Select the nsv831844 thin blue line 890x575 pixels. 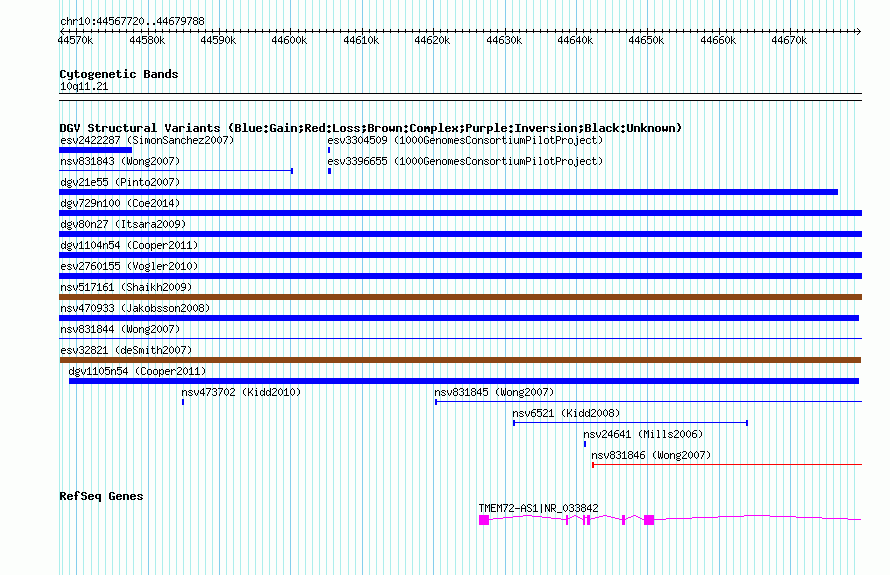click(460, 339)
